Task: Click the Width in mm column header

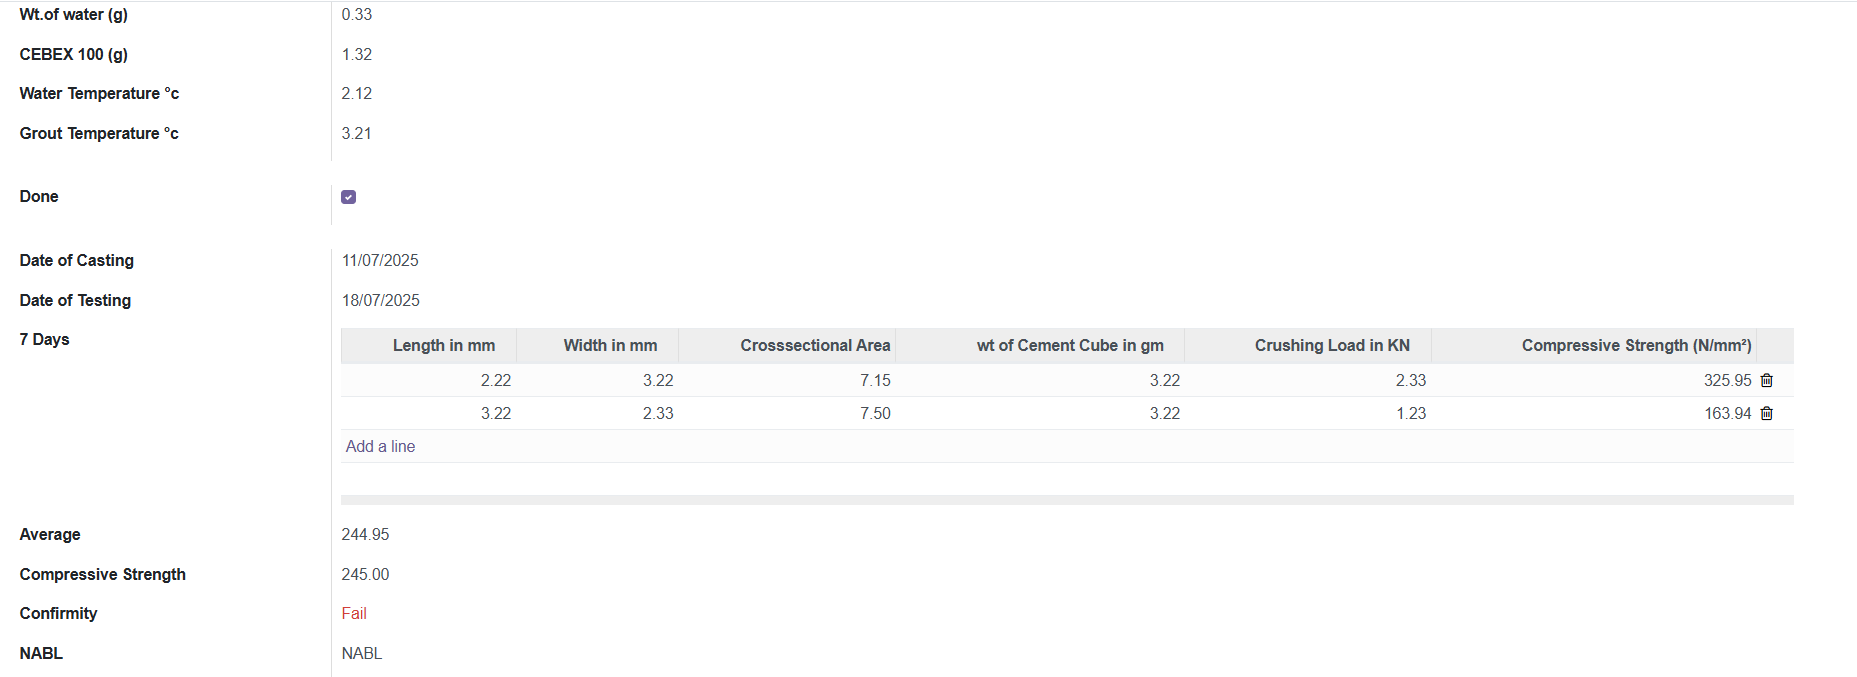Action: [x=610, y=345]
